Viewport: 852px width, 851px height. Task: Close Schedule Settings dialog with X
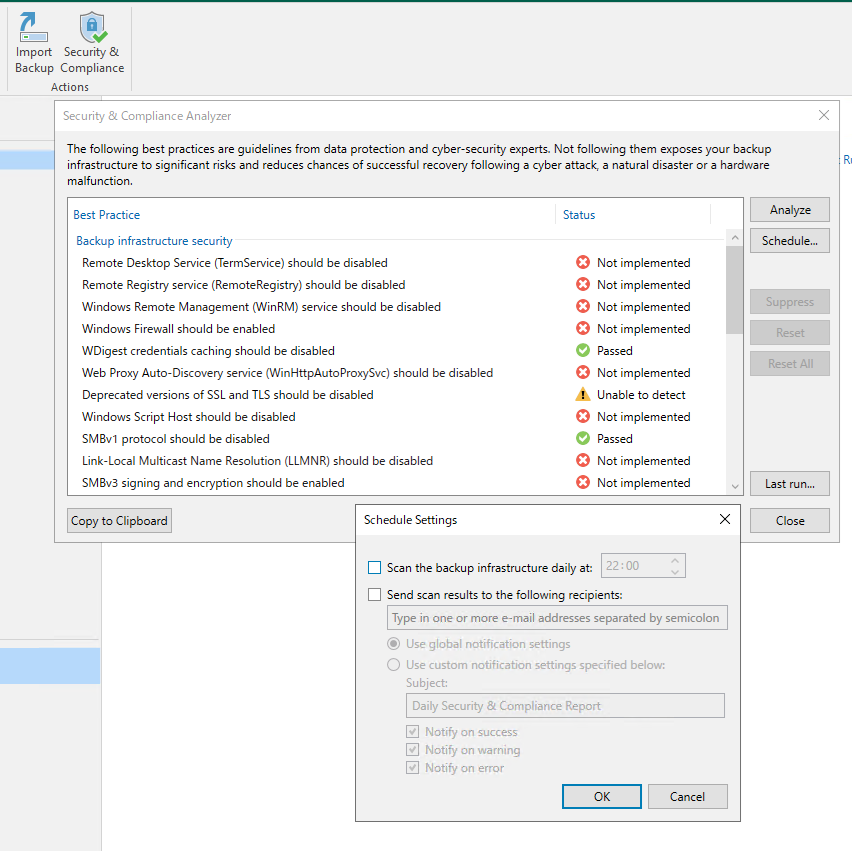[724, 519]
